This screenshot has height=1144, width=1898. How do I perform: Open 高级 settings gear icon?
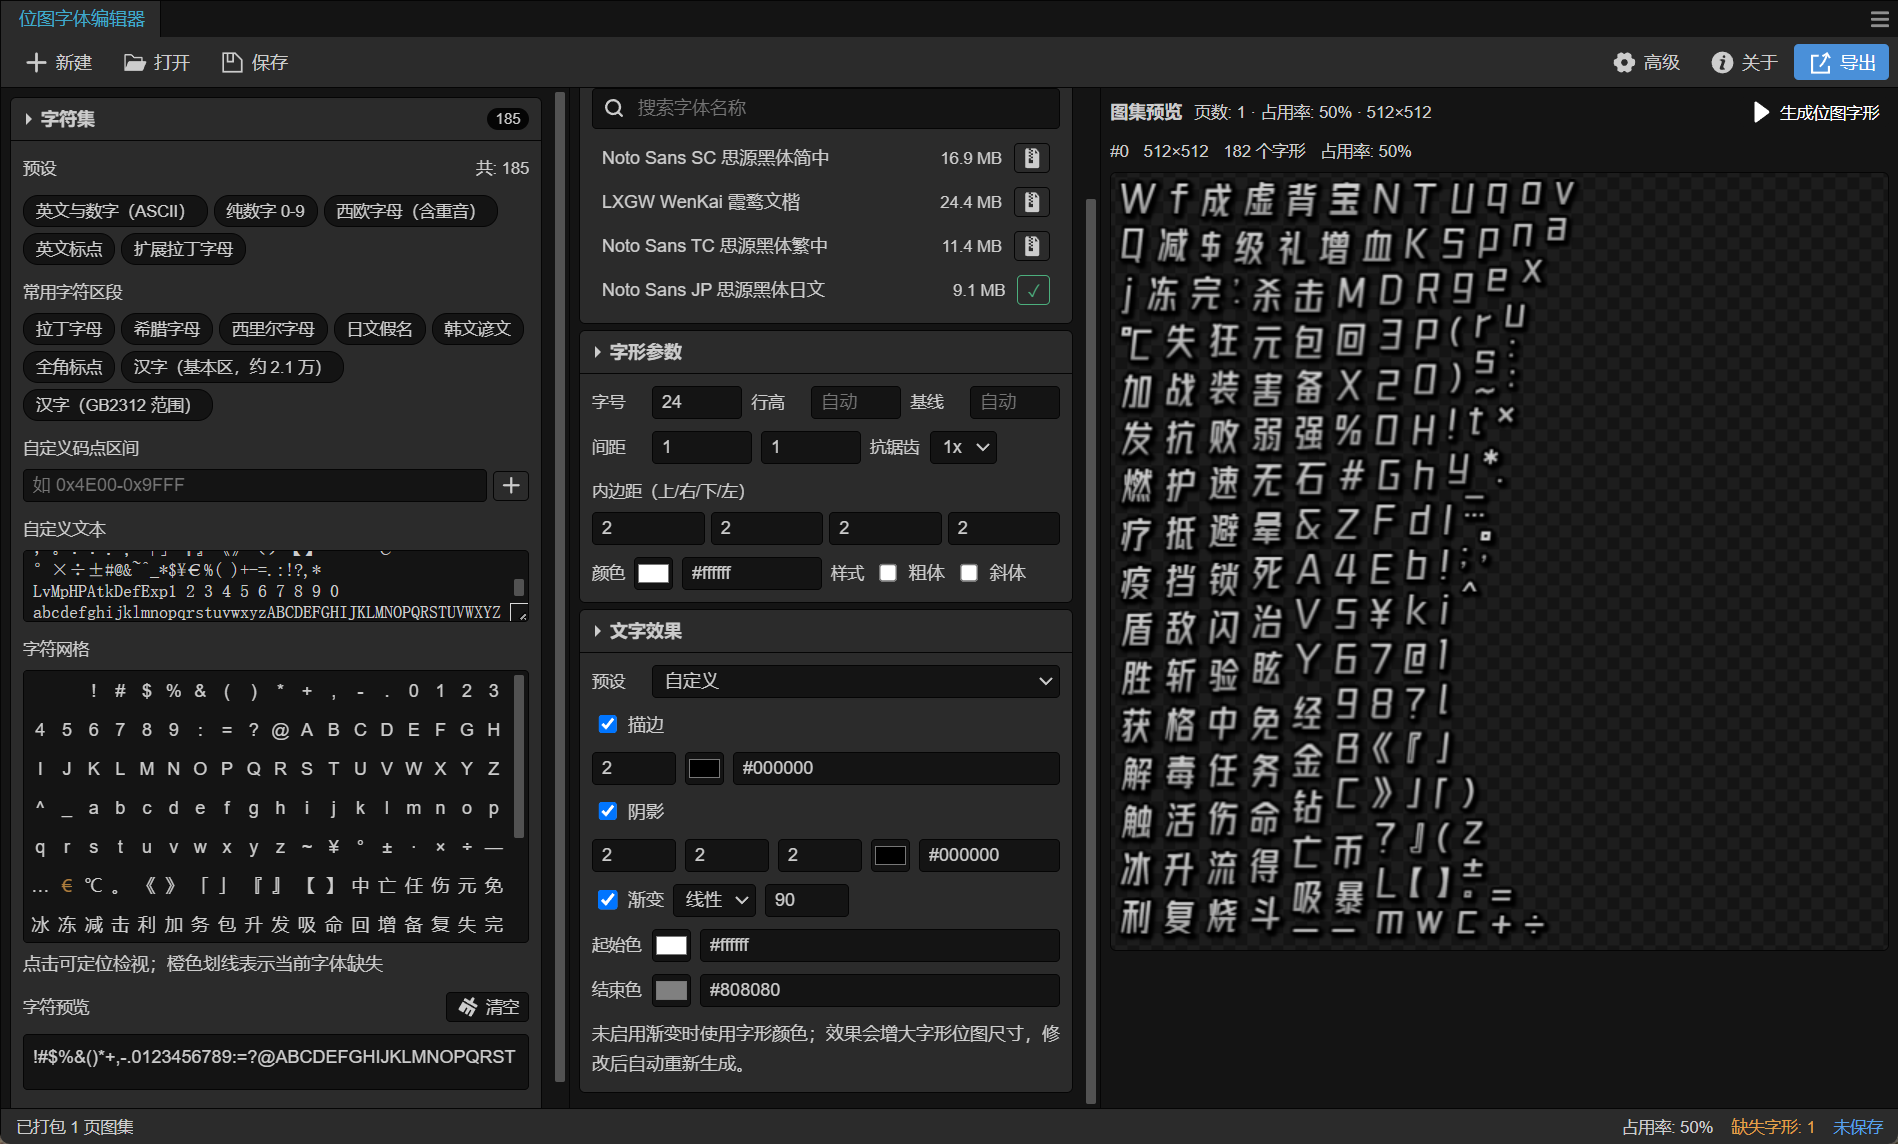click(1624, 63)
